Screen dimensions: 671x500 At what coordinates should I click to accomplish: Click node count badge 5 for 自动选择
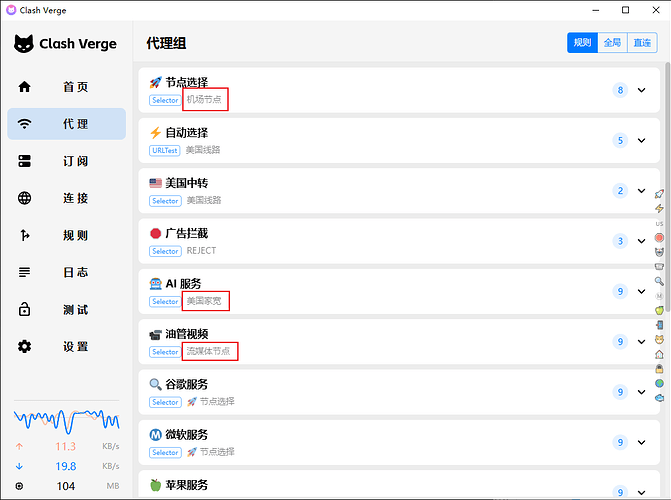pyautogui.click(x=620, y=140)
